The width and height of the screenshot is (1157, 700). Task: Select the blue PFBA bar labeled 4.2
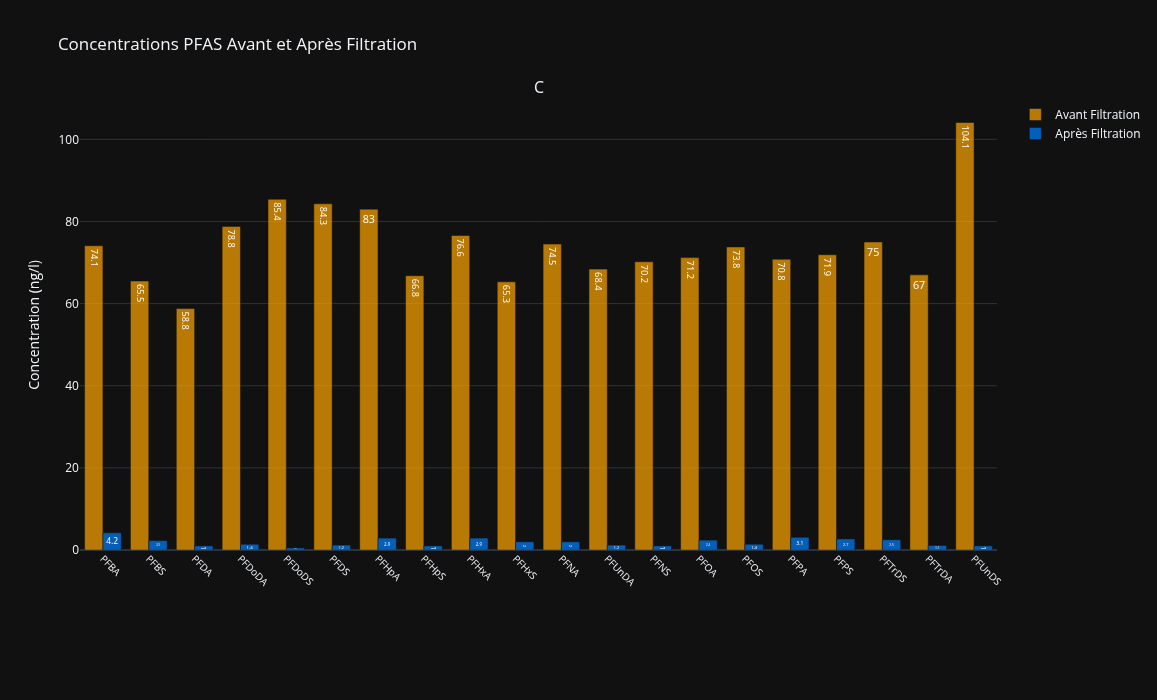pos(112,542)
